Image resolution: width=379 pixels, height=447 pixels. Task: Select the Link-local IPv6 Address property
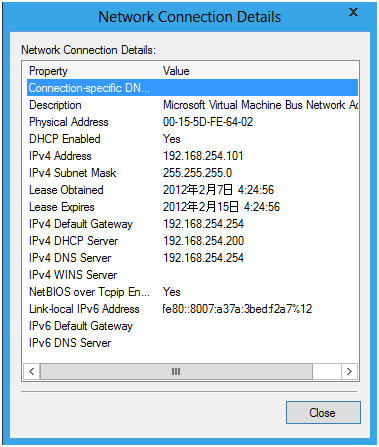point(84,309)
